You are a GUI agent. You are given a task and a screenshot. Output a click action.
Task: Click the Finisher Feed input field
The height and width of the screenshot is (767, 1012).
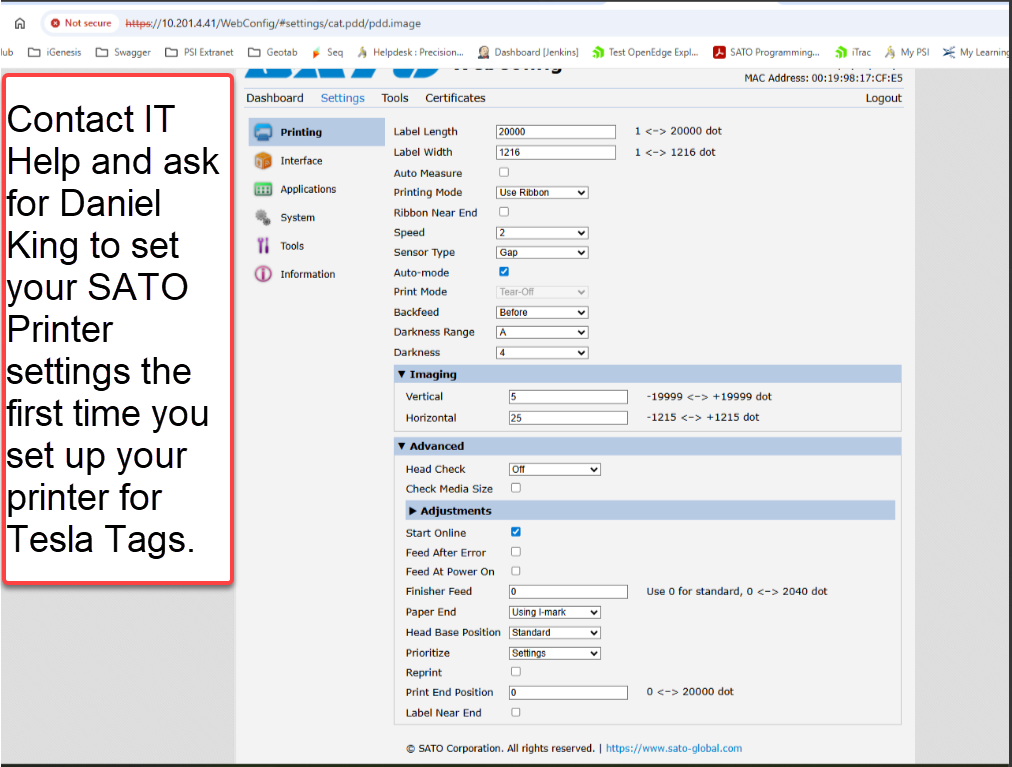point(568,591)
